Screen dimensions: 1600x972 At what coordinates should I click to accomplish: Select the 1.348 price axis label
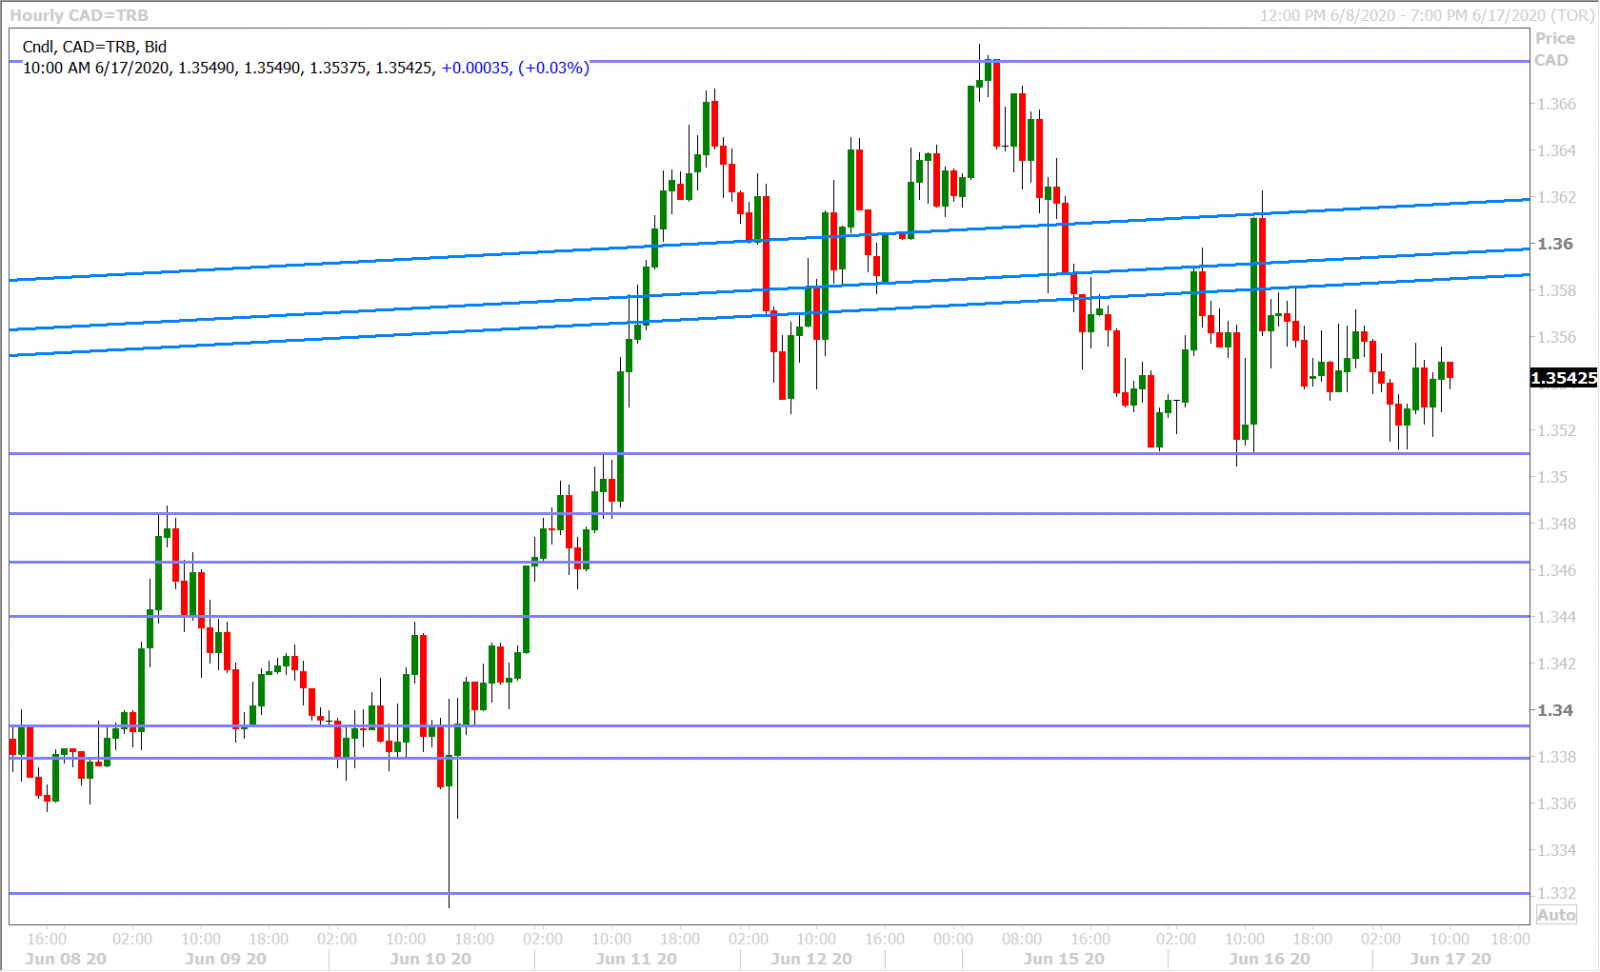[1556, 524]
